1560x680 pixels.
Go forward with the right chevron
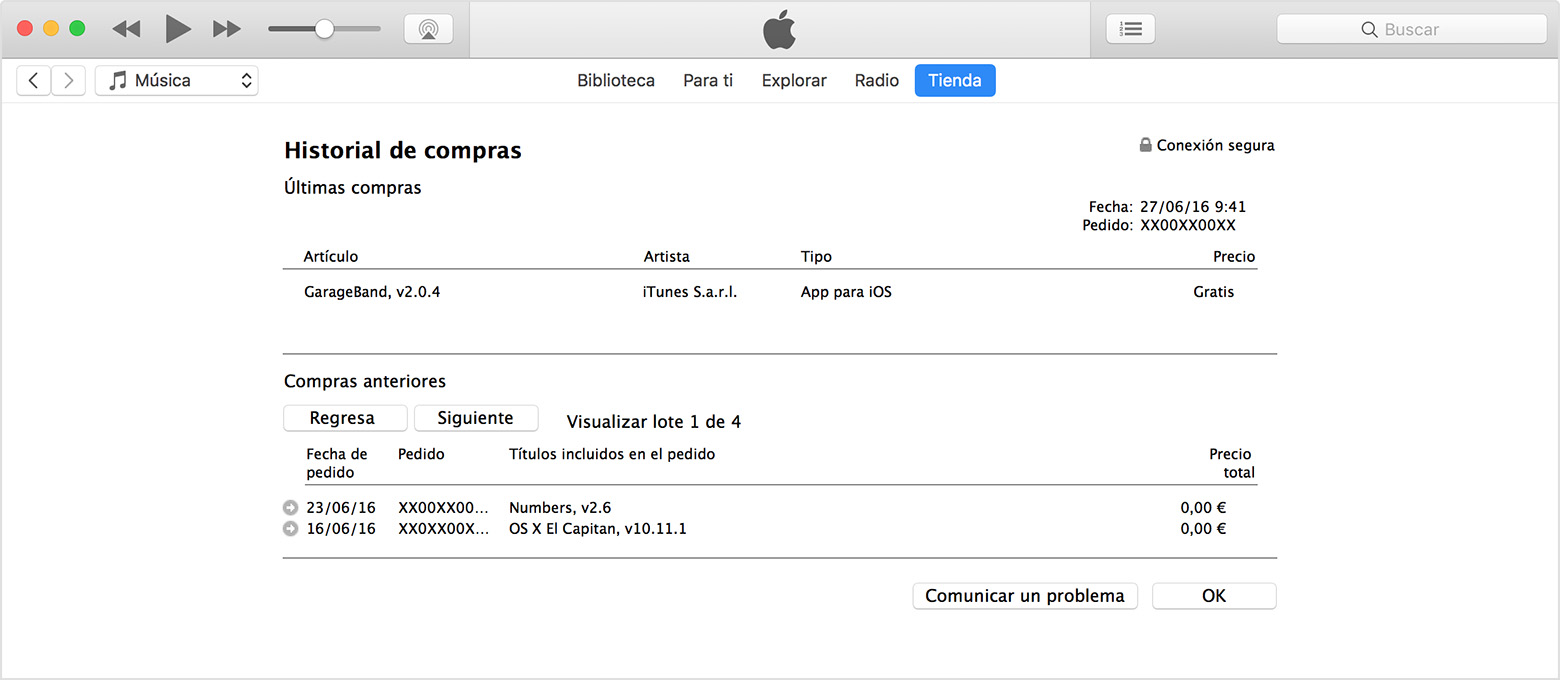click(x=68, y=81)
